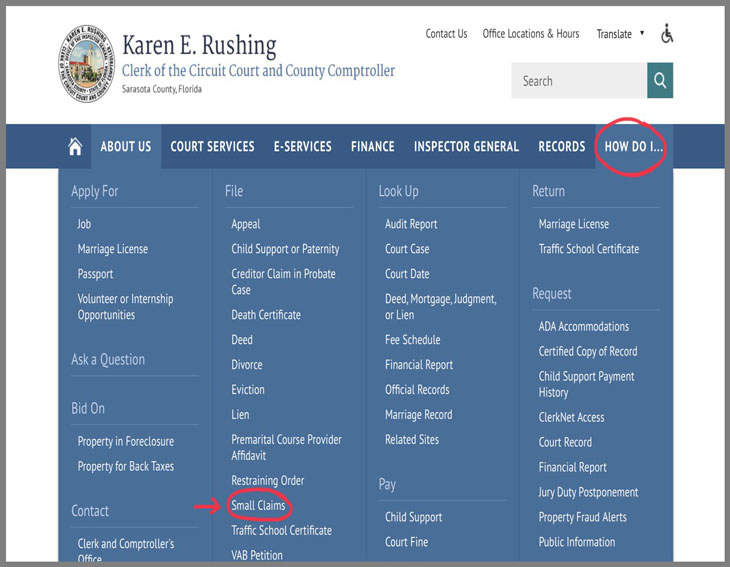Expand the Translate language dropdown

620,34
